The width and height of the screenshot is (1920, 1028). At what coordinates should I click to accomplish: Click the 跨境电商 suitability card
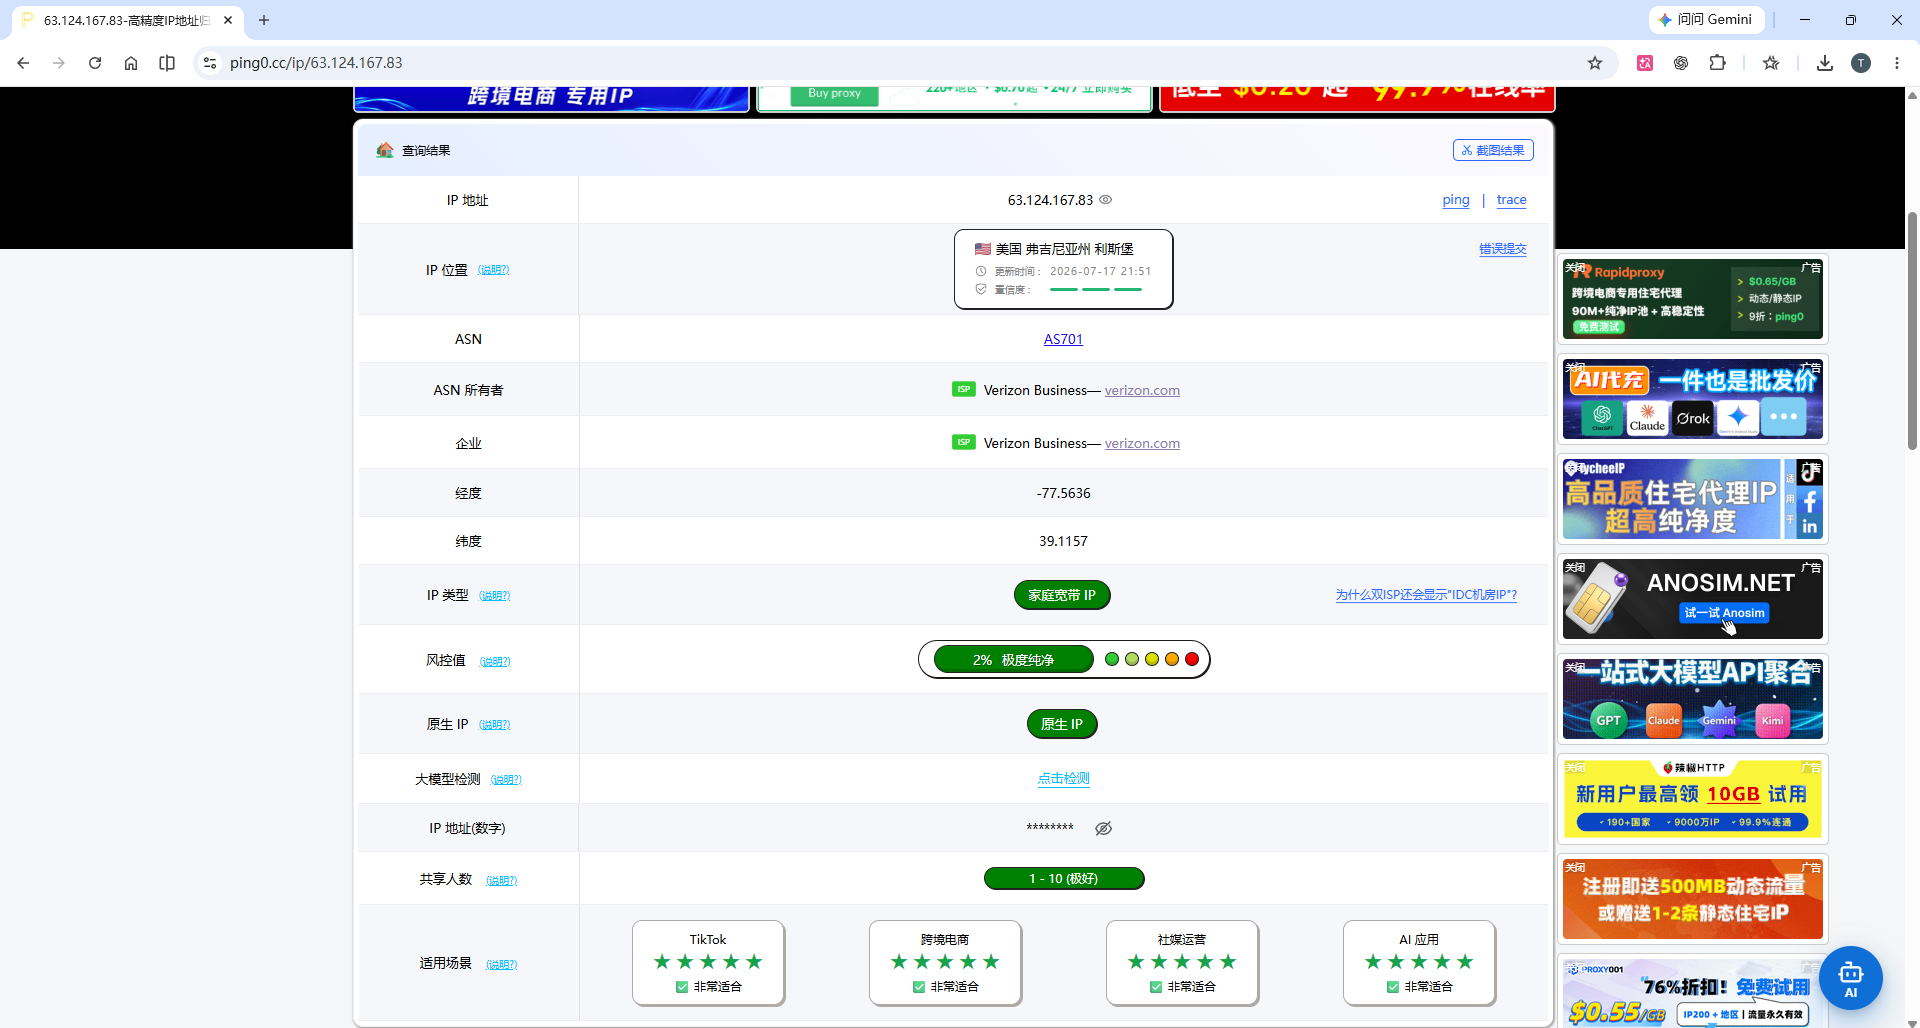point(945,962)
